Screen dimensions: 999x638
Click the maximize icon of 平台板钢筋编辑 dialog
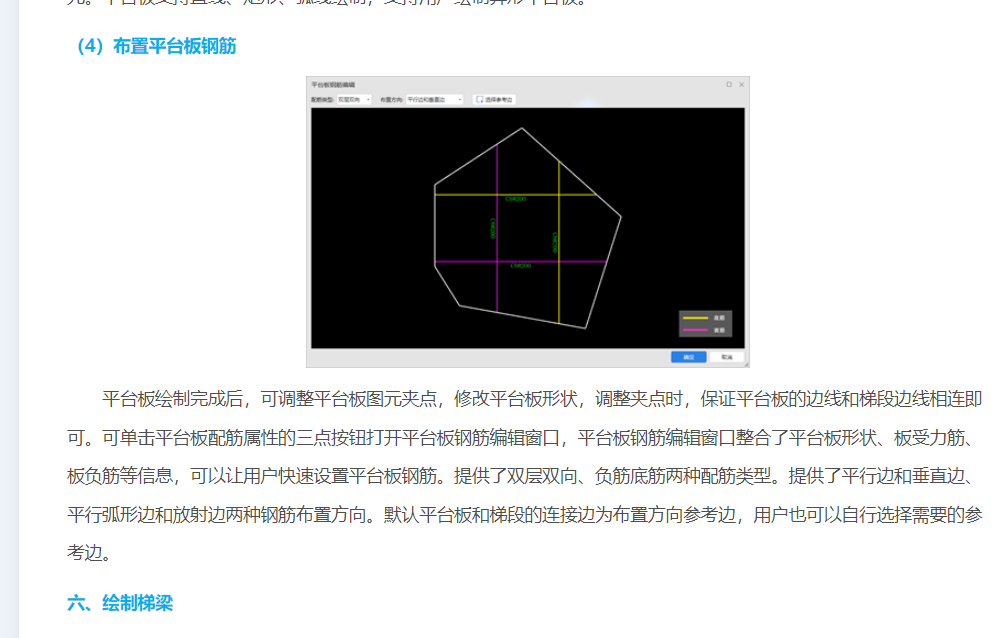click(x=729, y=84)
